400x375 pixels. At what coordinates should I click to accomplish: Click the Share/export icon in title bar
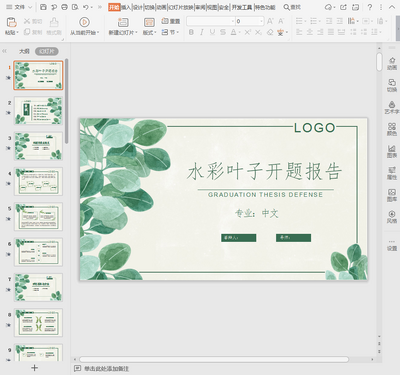coord(343,7)
